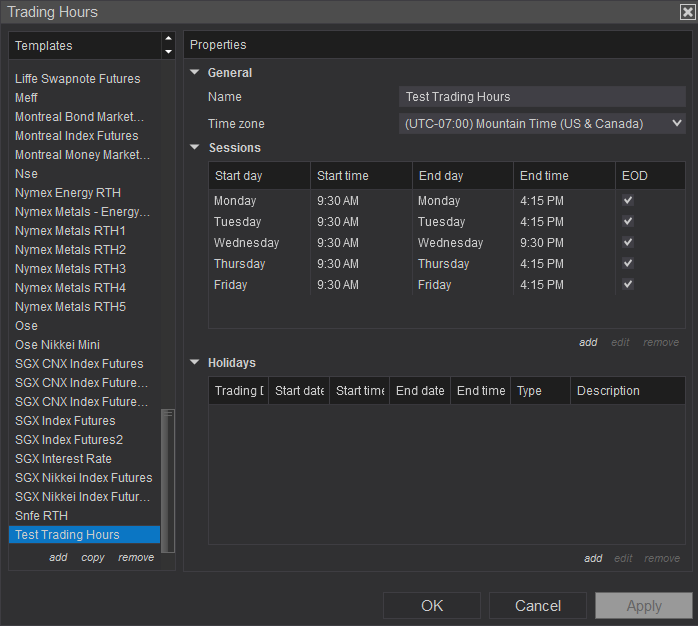This screenshot has width=698, height=626.
Task: Add a new session entry
Action: (588, 343)
